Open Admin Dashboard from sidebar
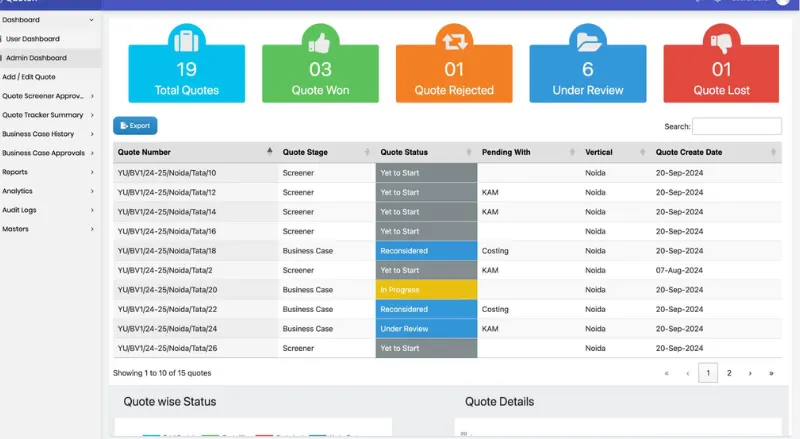The height and width of the screenshot is (439, 800). 36,58
